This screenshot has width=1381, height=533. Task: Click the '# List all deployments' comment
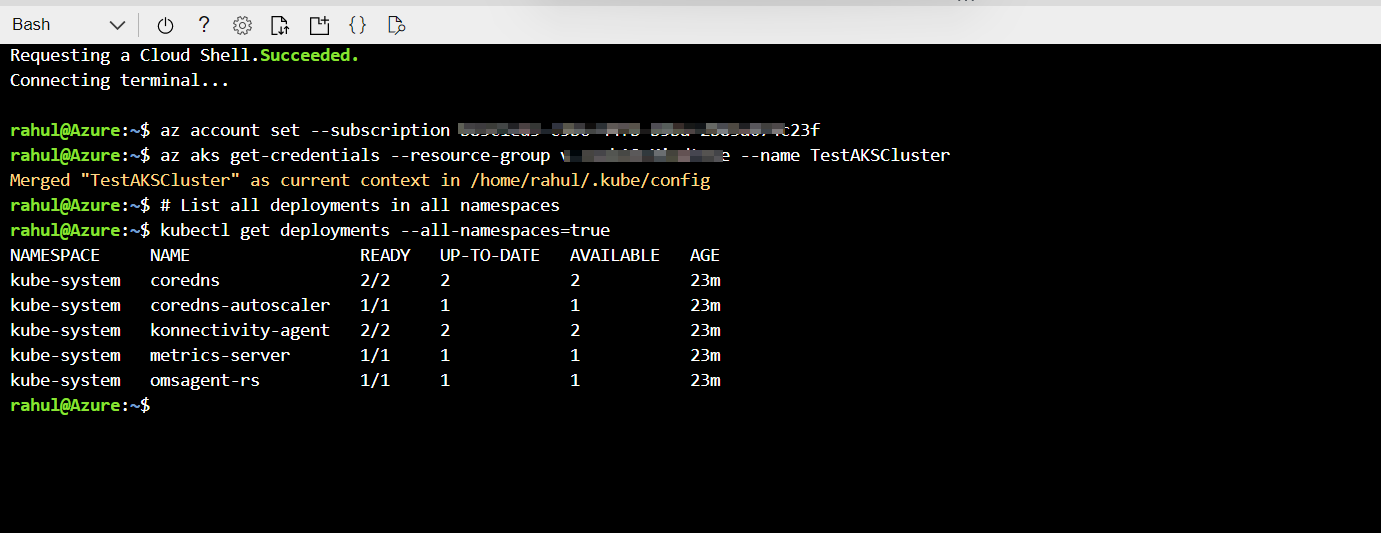tap(360, 205)
